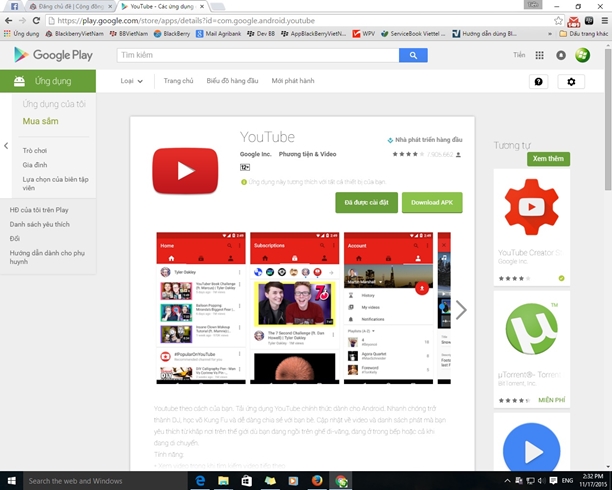Open File Explorer from taskbar
This screenshot has width=612, height=490.
click(x=223, y=481)
